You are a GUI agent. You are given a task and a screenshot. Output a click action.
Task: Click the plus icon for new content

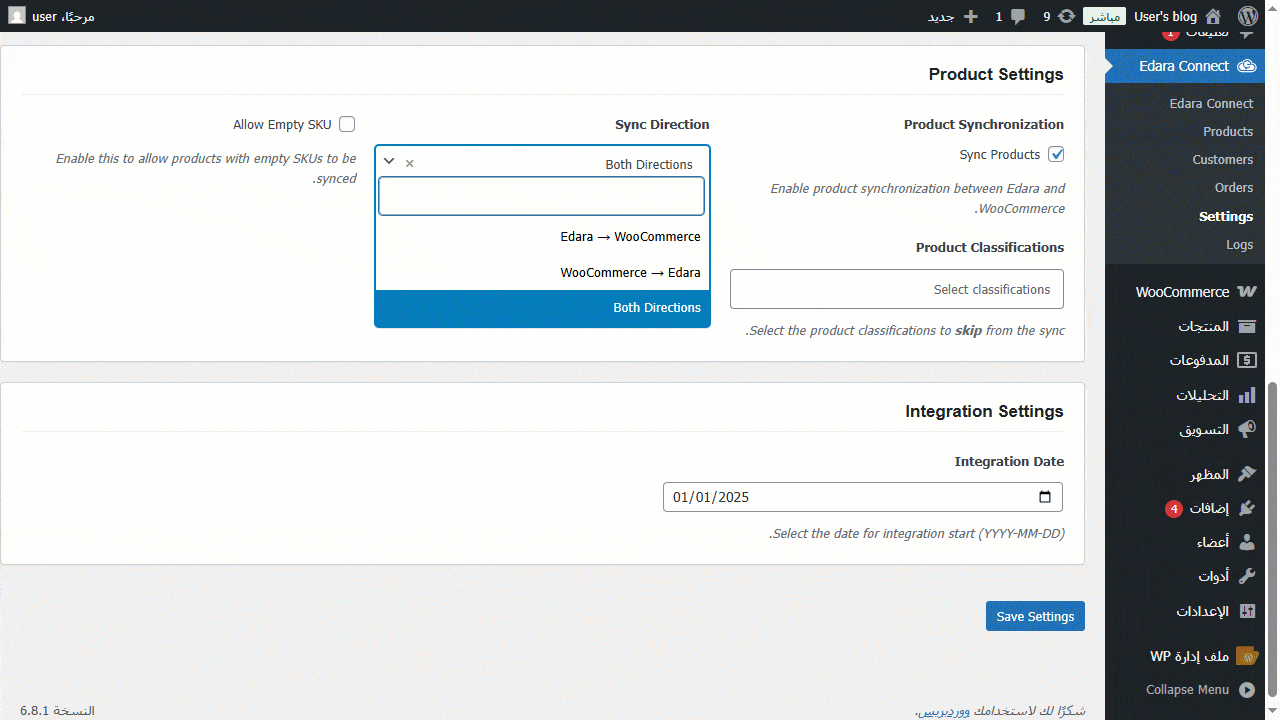970,16
